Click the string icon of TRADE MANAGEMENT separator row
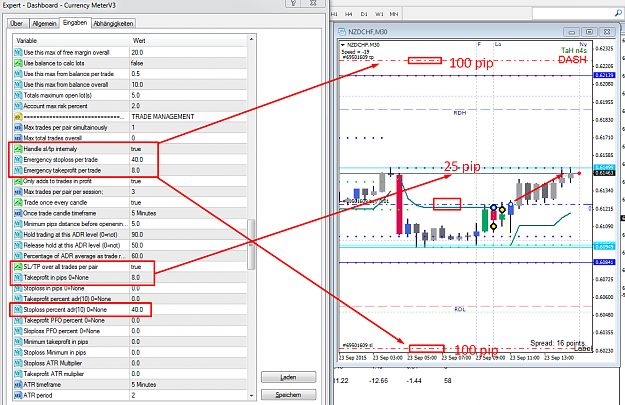 click(x=18, y=117)
